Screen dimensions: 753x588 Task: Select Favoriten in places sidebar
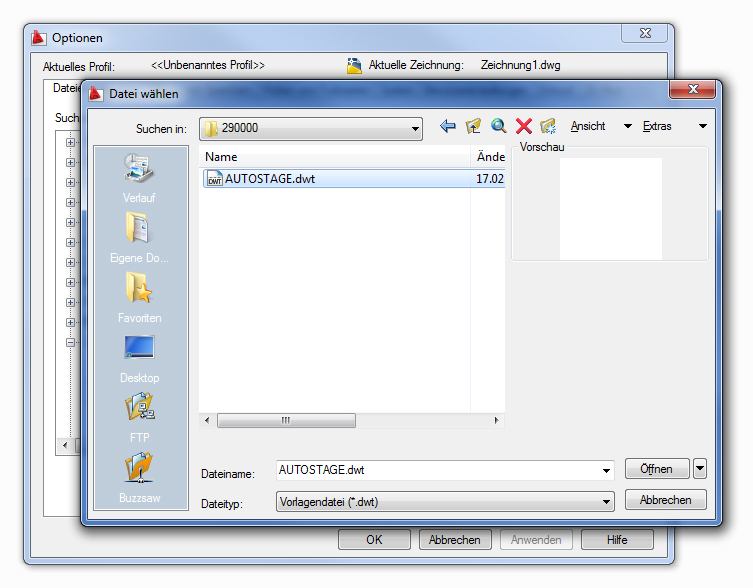coord(139,298)
